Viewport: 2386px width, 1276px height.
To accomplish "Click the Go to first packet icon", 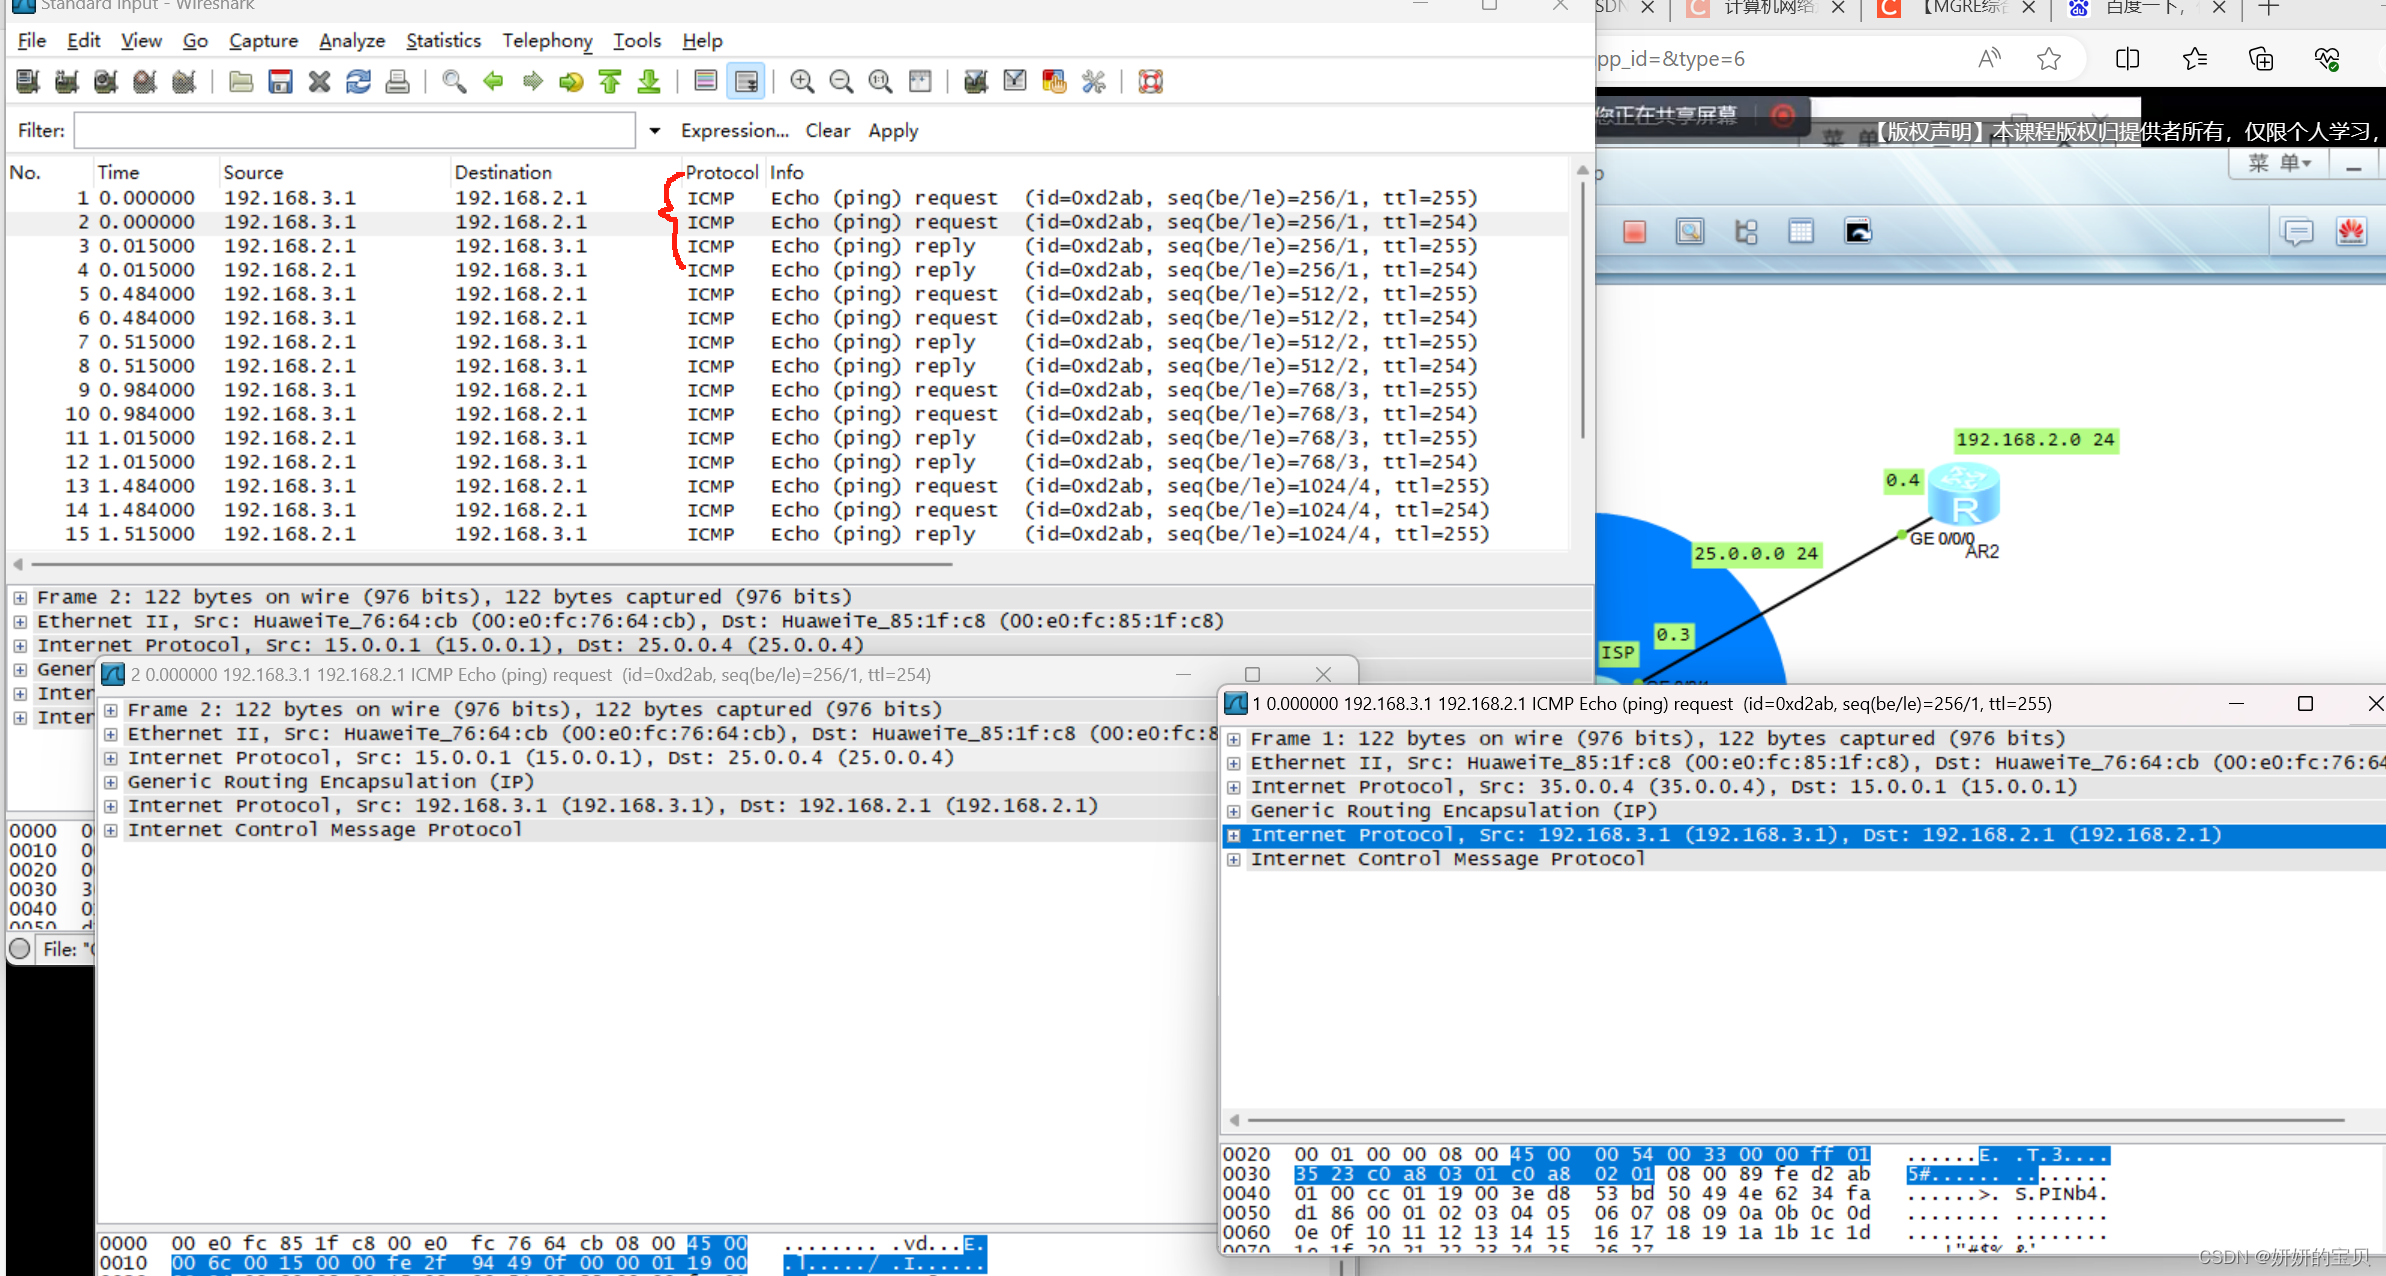I will click(x=610, y=82).
